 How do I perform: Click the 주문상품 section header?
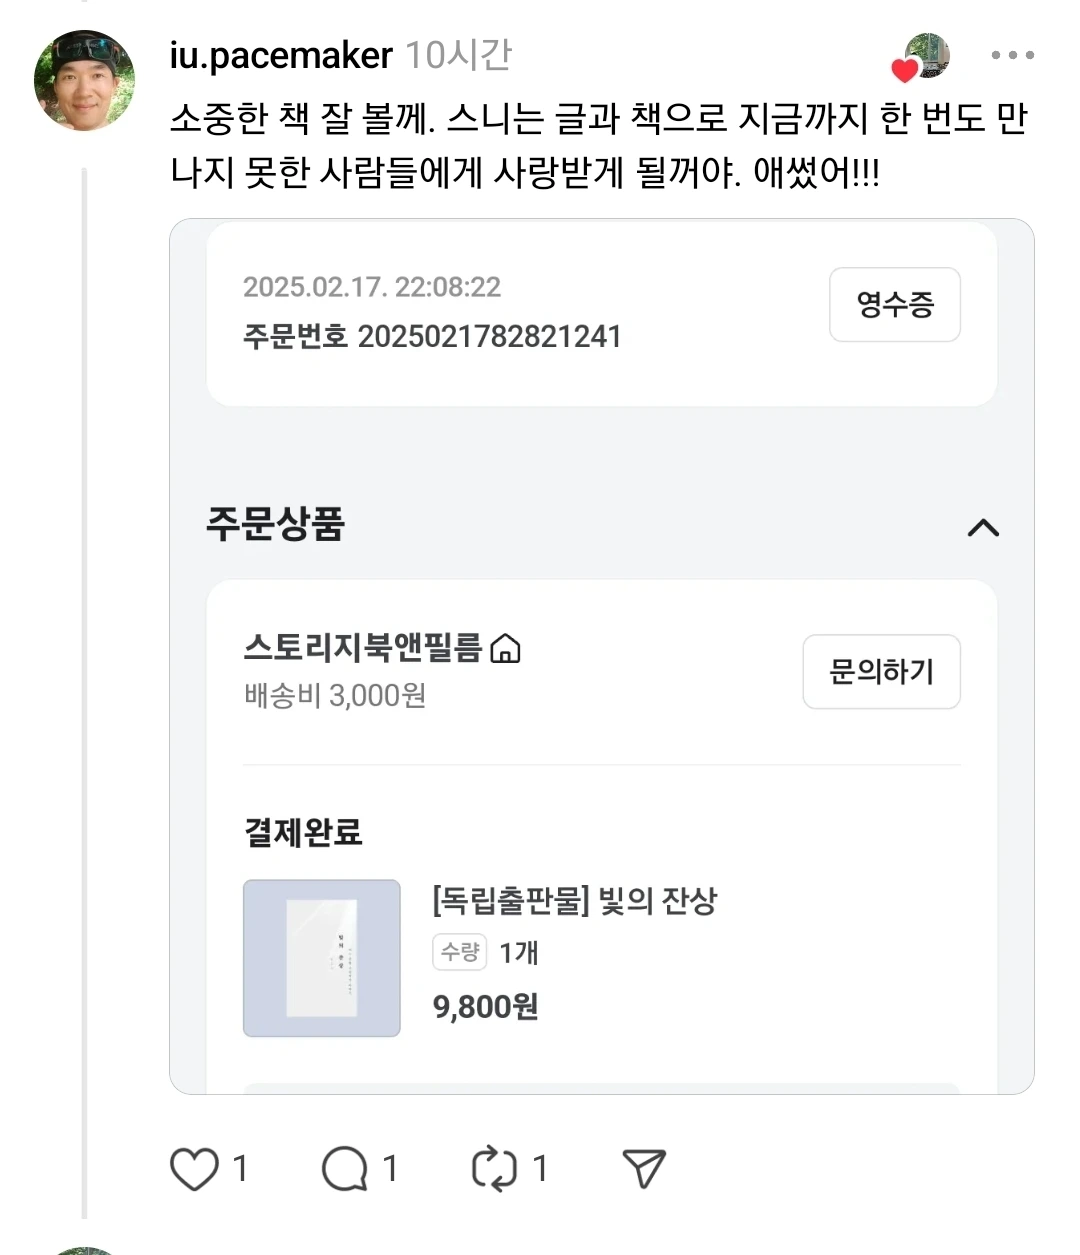pos(276,524)
